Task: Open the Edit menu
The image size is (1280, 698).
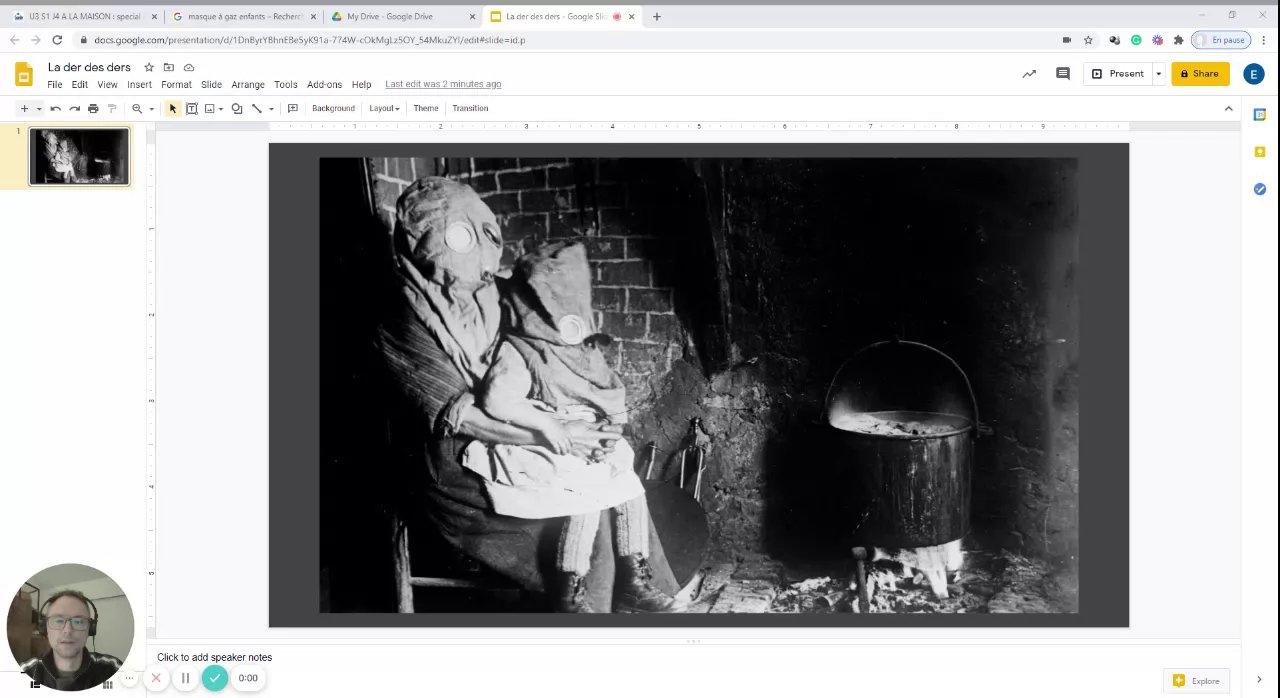Action: (80, 85)
